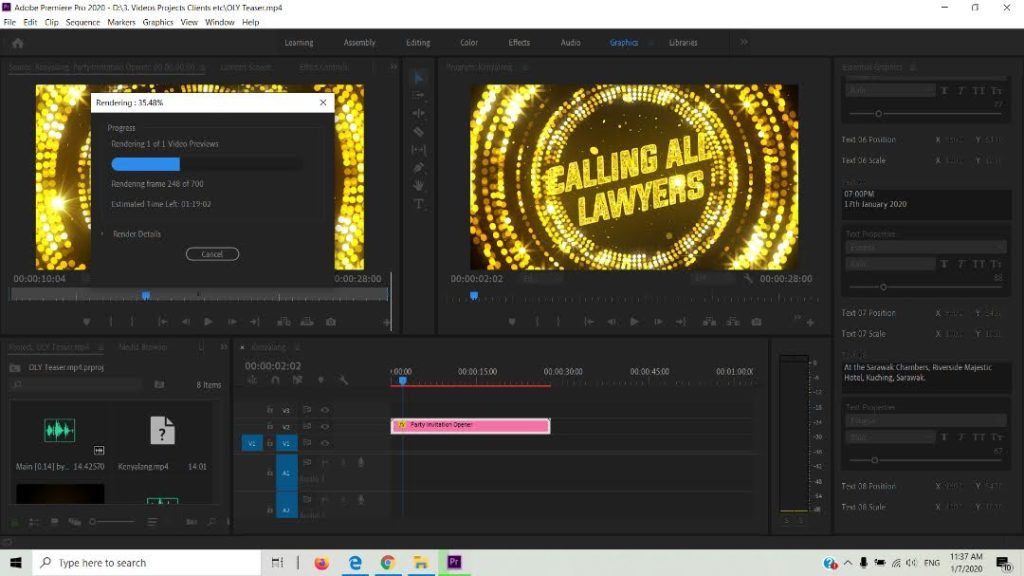Toggle the V1 track lock
The image size is (1024, 576).
[x=270, y=443]
